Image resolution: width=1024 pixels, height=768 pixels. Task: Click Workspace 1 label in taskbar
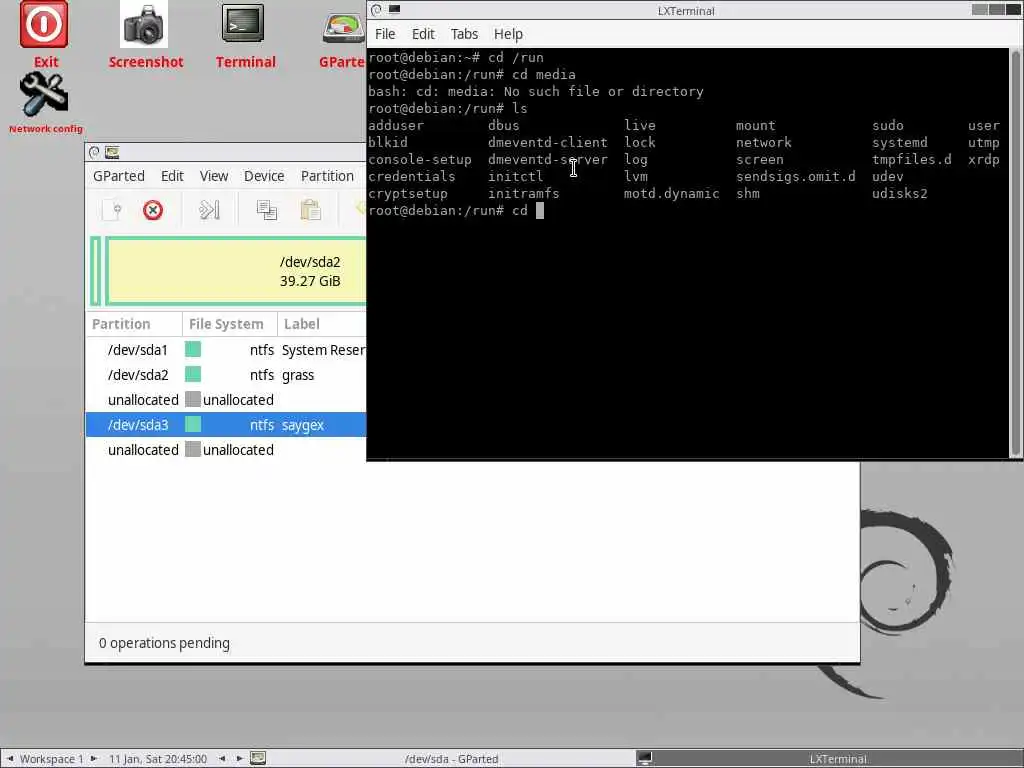[x=52, y=758]
